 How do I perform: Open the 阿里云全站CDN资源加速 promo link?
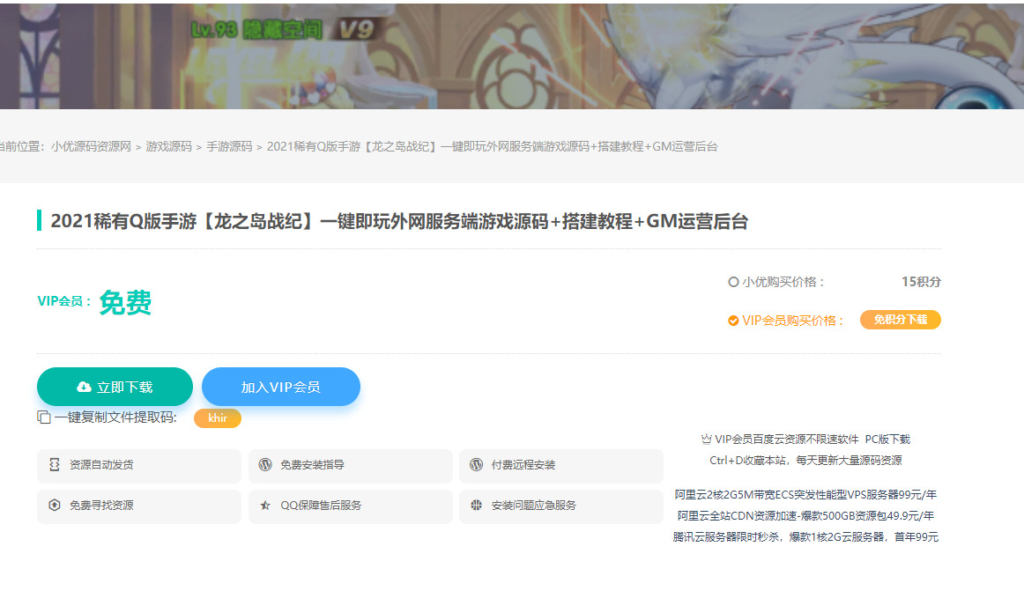[x=805, y=515]
